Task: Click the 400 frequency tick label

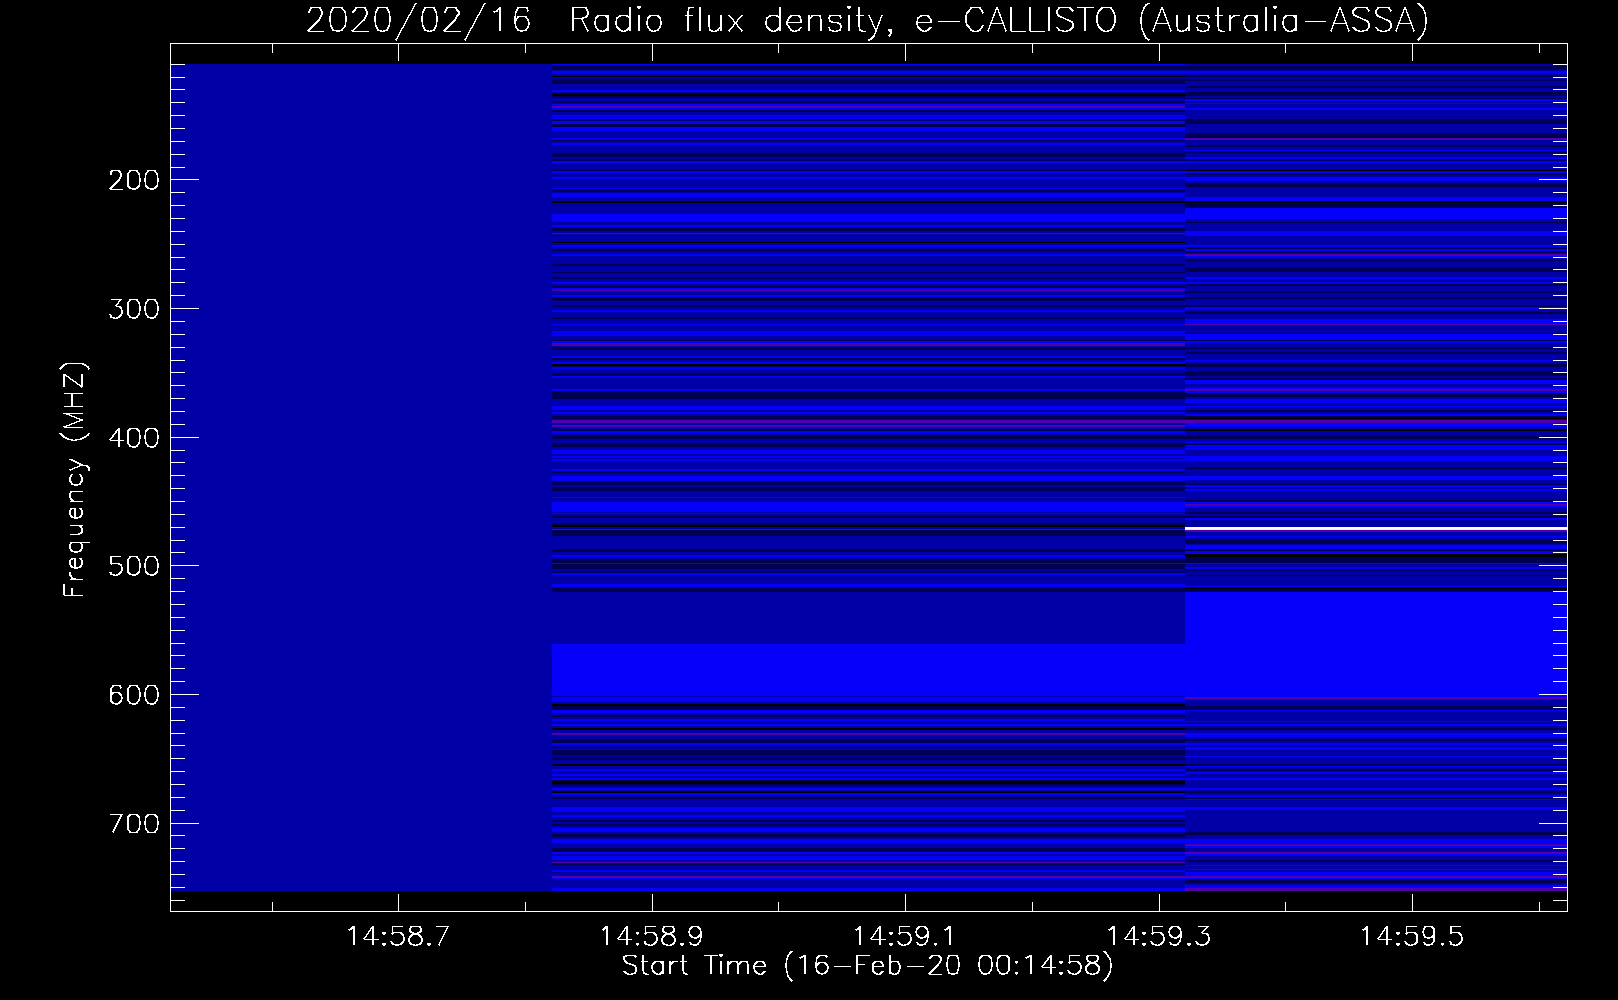Action: point(134,438)
